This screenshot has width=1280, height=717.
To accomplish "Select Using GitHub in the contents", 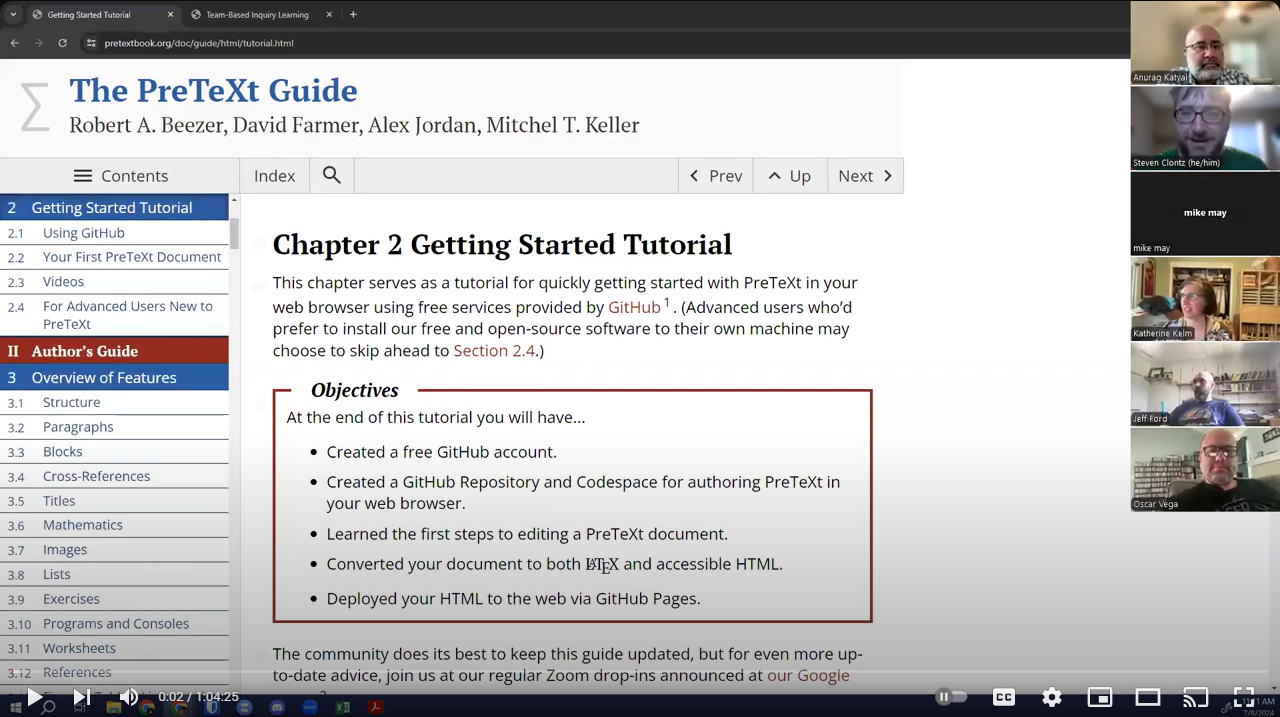I will [83, 233].
